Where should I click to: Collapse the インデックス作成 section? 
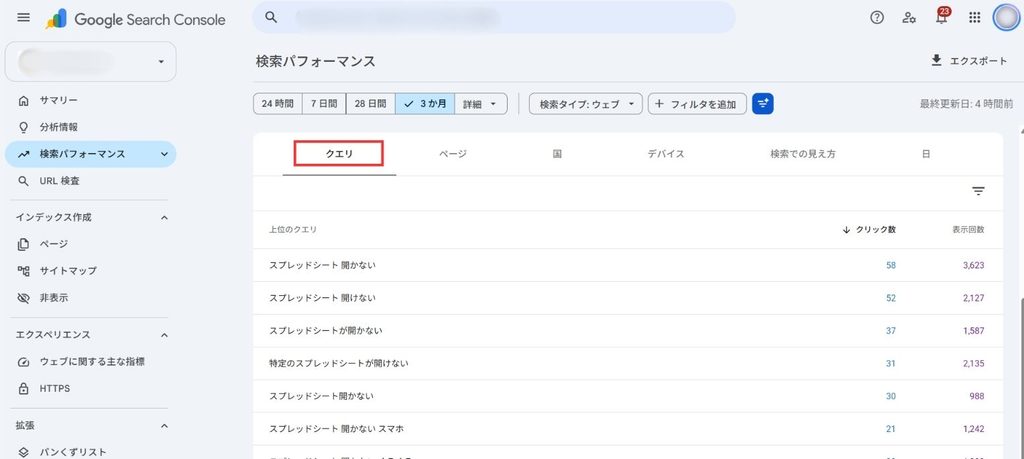(x=164, y=217)
